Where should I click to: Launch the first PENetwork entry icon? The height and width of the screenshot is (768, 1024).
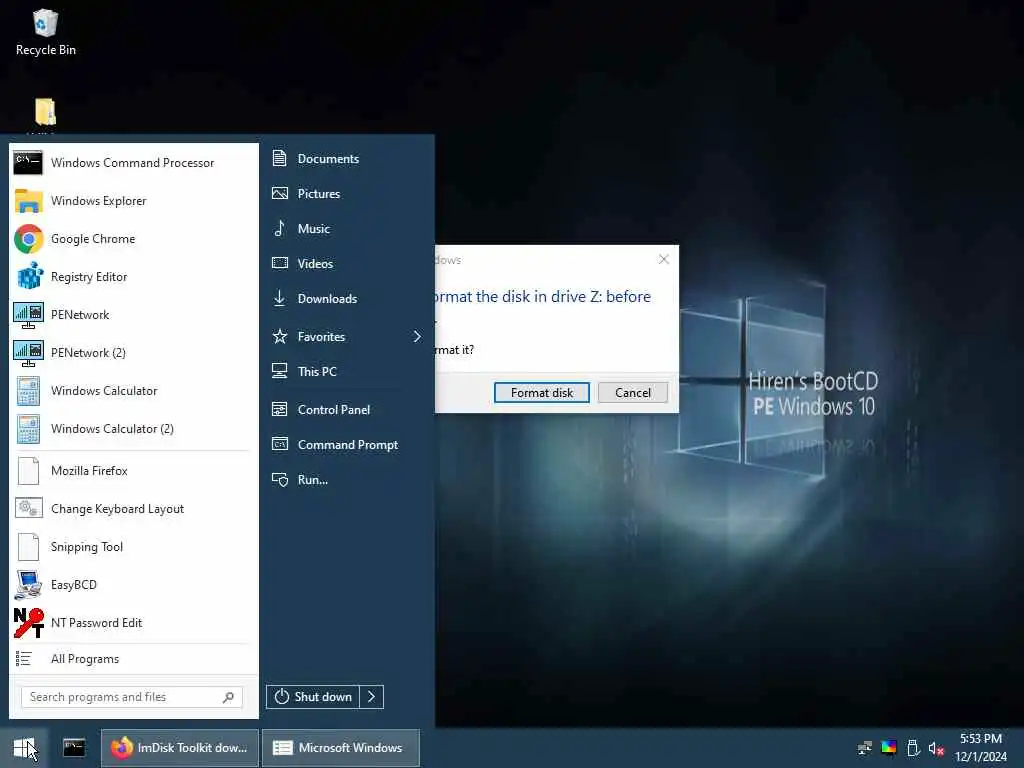click(x=28, y=315)
